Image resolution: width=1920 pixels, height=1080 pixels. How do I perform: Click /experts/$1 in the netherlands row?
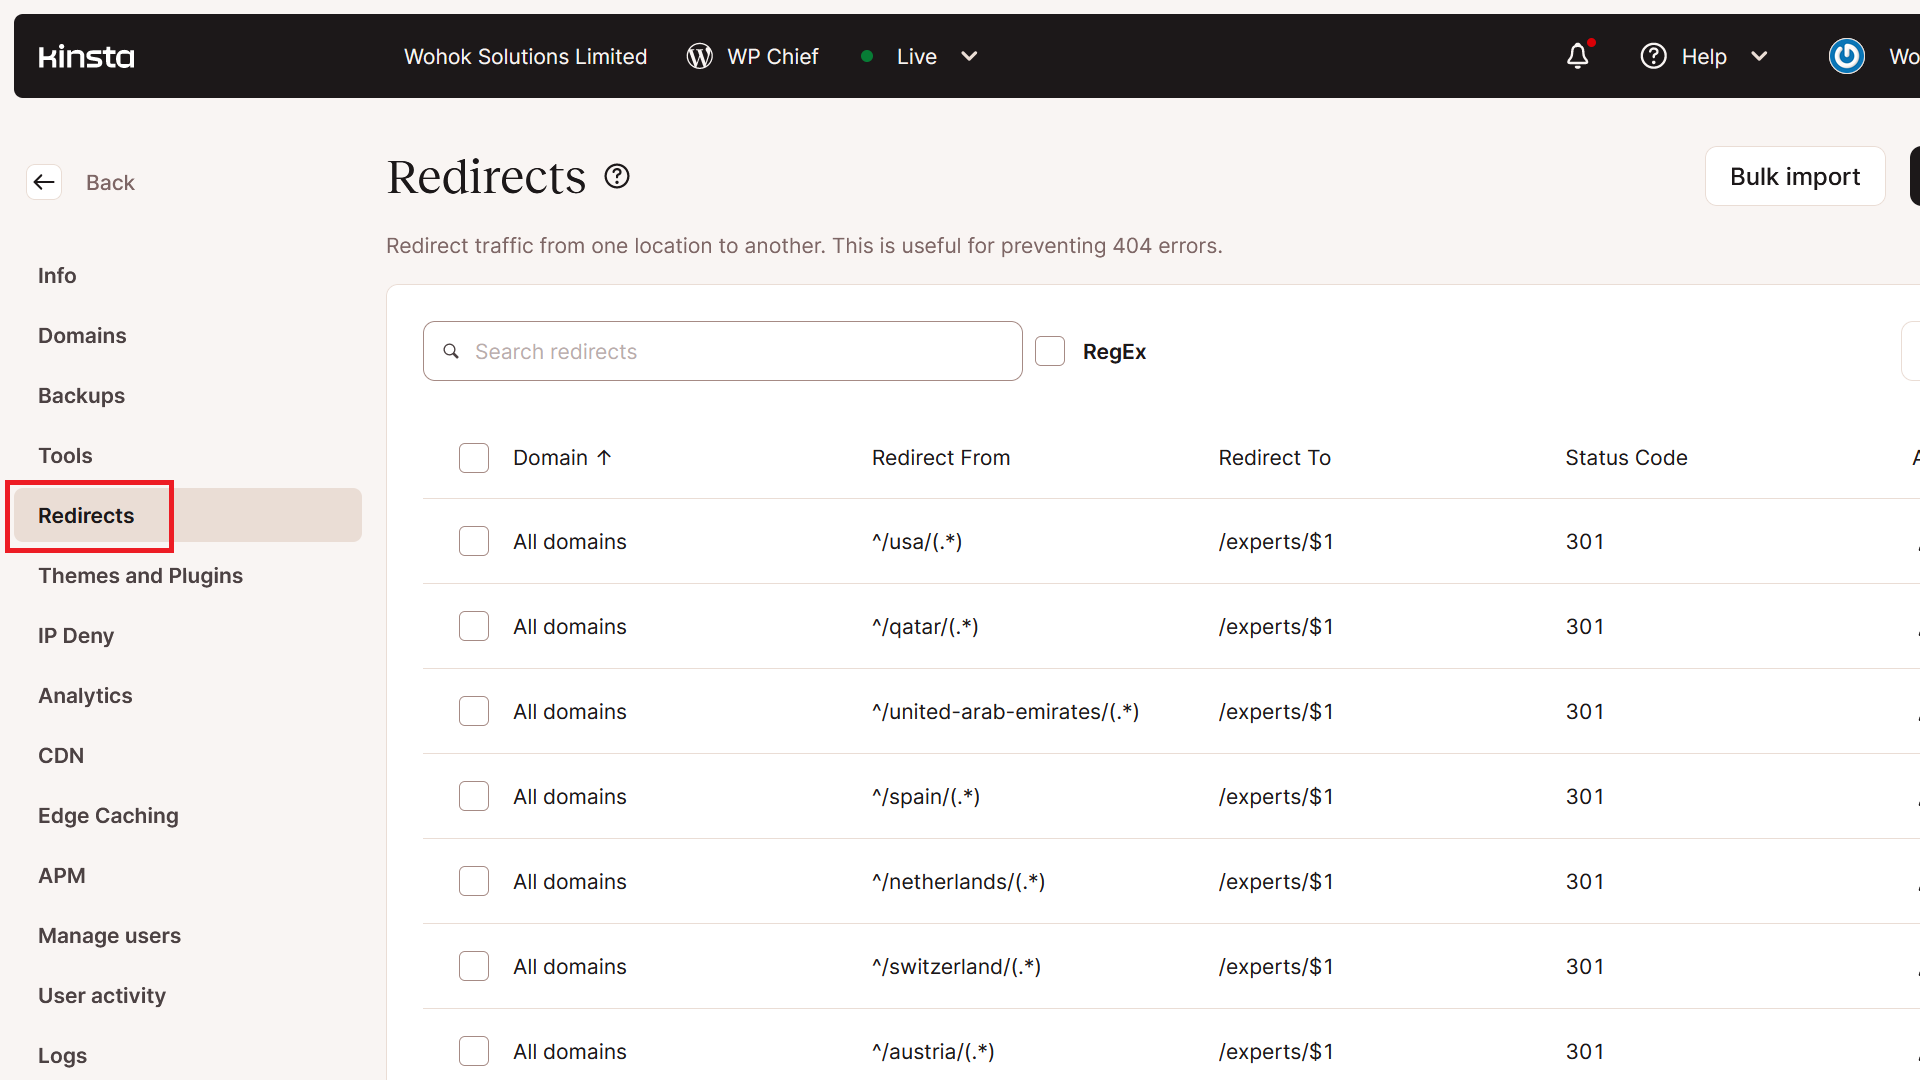(x=1276, y=881)
